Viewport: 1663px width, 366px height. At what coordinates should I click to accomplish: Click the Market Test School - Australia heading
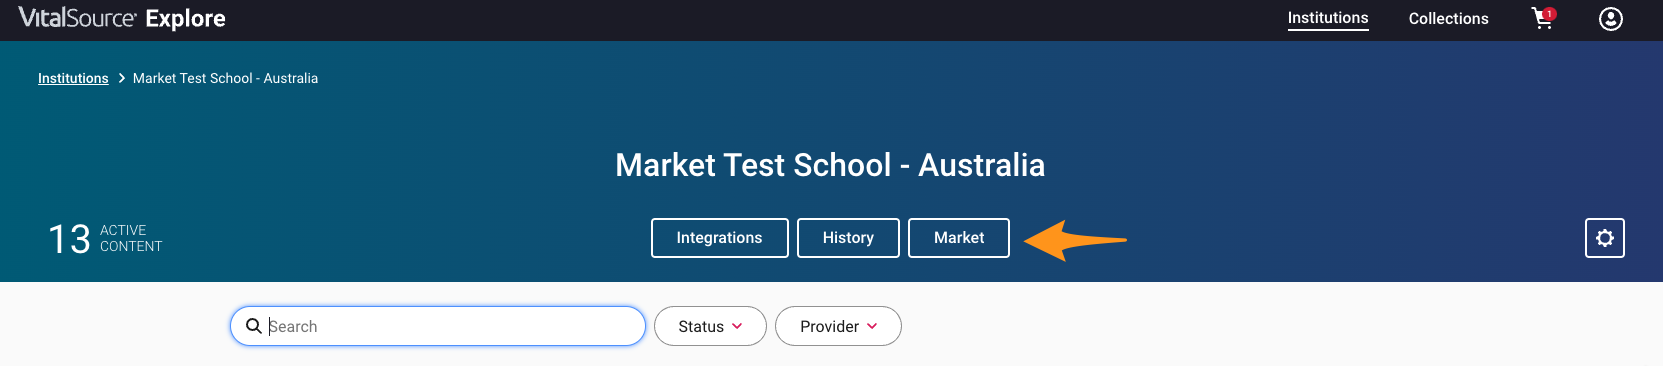click(830, 165)
